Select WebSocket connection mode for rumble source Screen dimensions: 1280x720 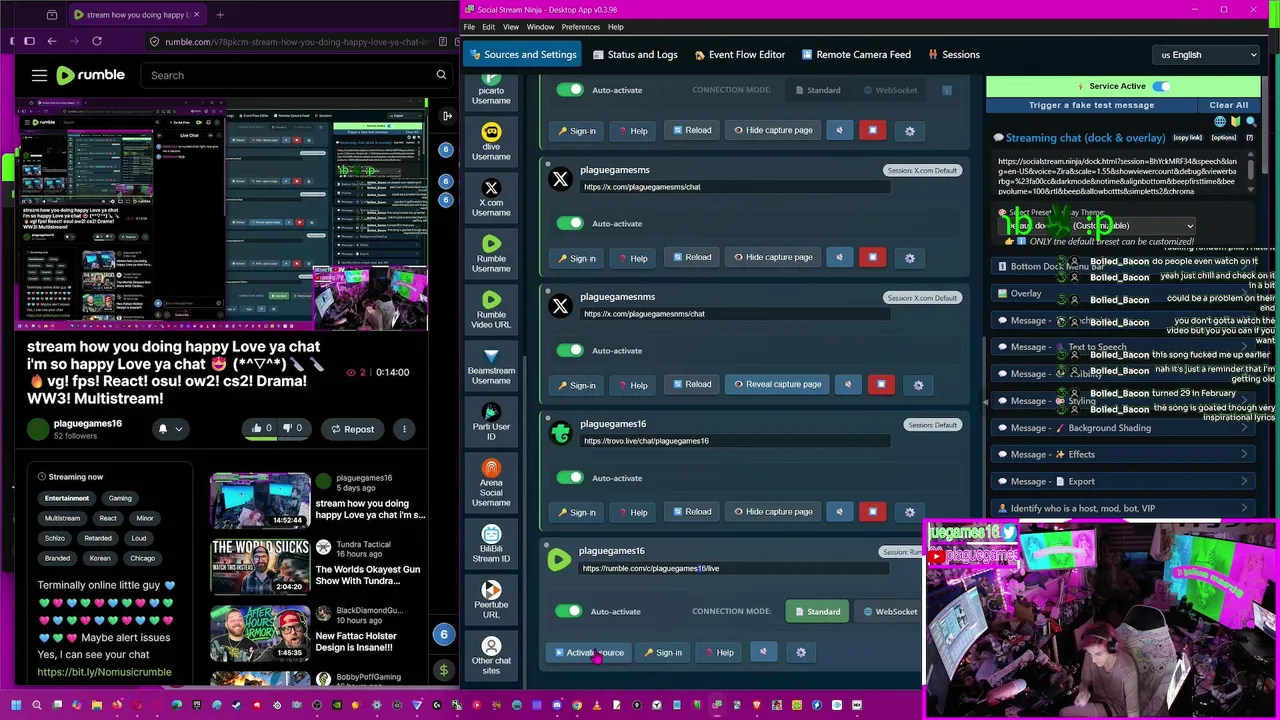(x=890, y=611)
